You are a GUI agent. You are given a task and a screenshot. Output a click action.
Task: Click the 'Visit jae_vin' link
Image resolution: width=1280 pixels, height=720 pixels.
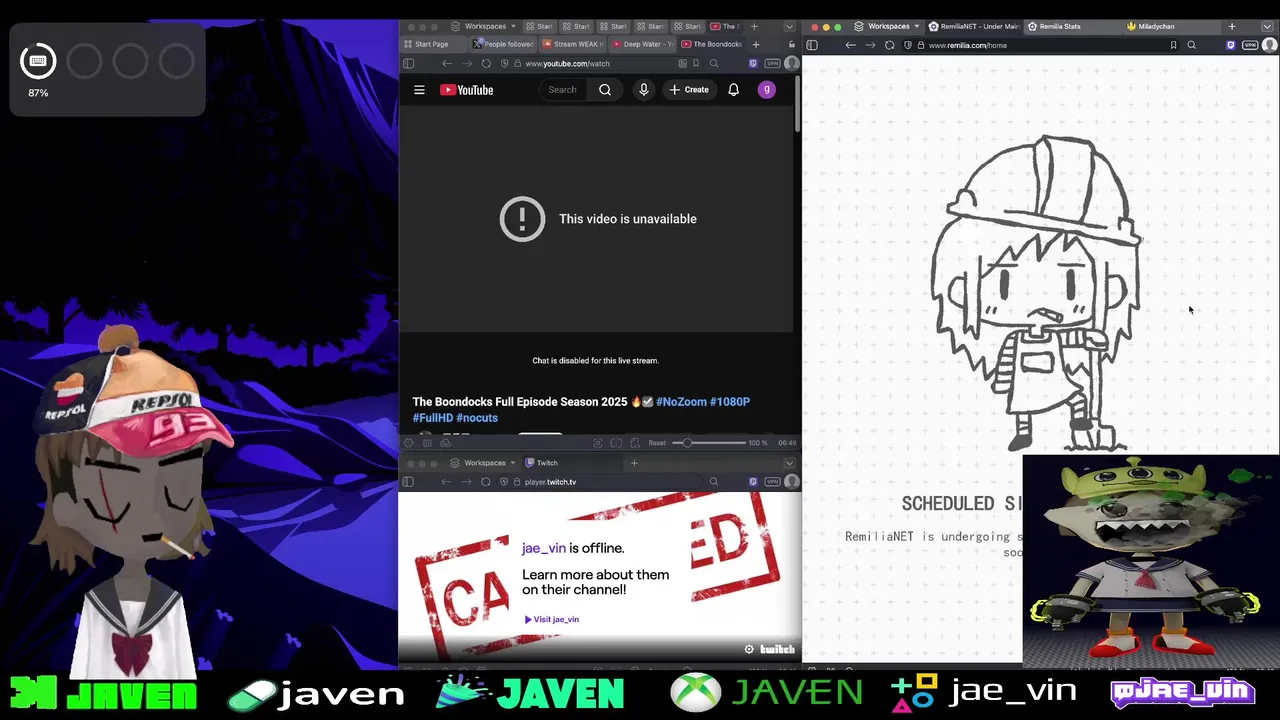[x=551, y=619]
